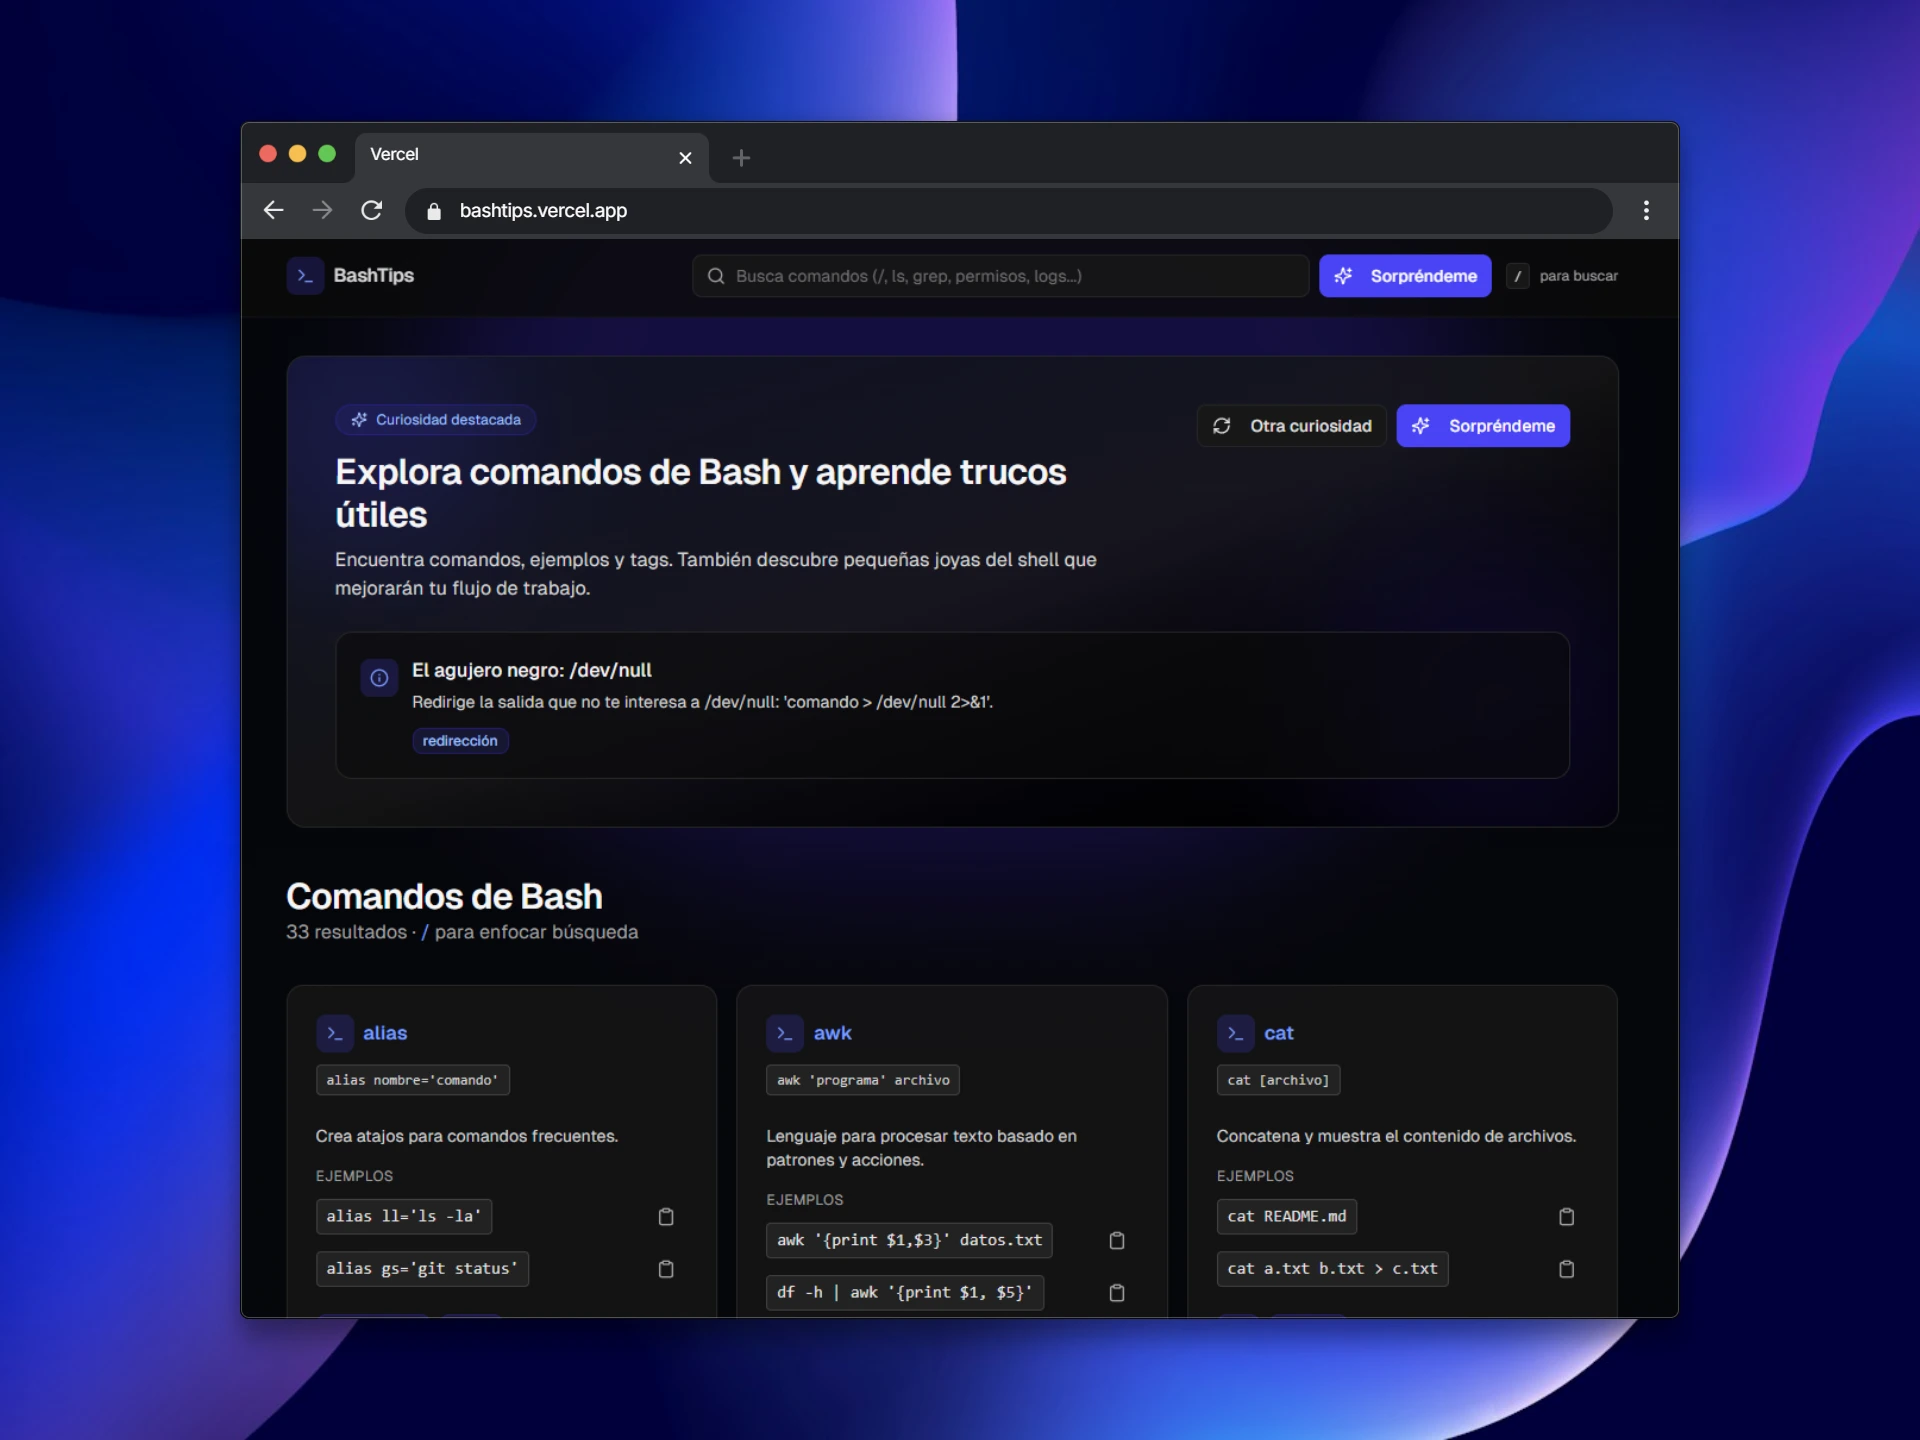Navigate back with the browser back arrow

click(x=273, y=211)
